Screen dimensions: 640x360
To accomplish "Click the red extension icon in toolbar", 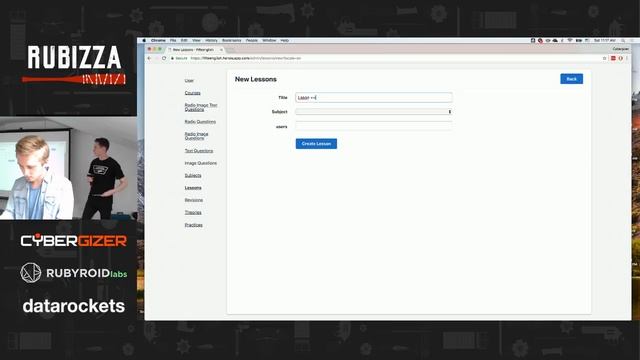I will click(x=613, y=58).
